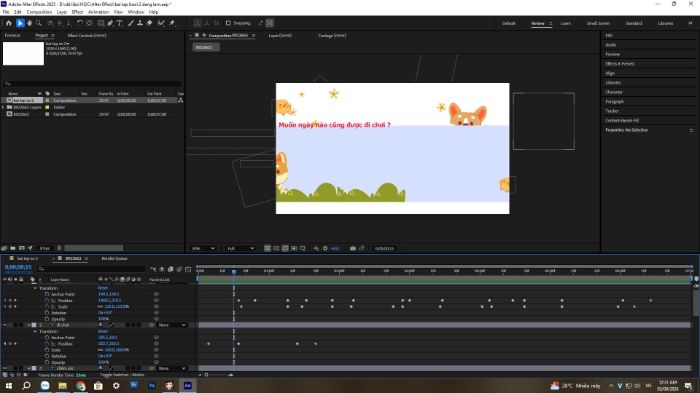Open the Effect menu
700x393 pixels.
pyautogui.click(x=77, y=12)
